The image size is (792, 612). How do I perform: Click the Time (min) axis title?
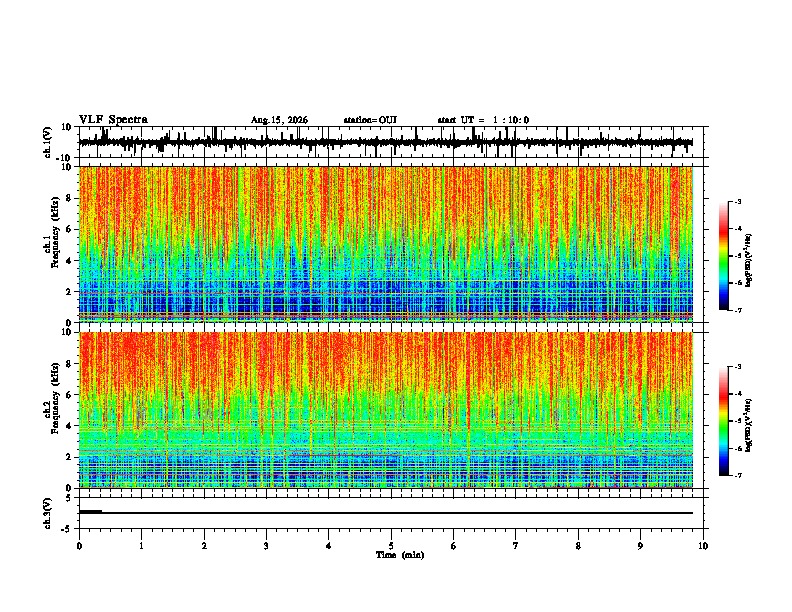(x=400, y=555)
